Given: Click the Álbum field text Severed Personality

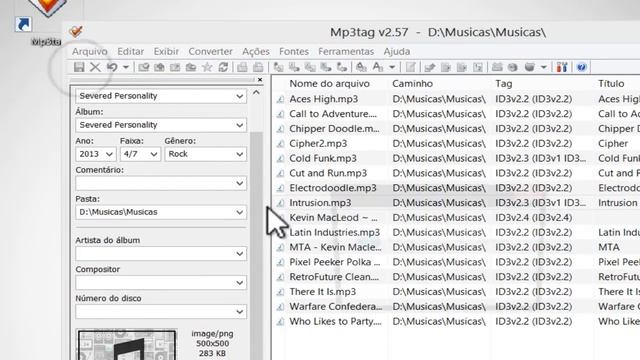Looking at the screenshot, I should click(118, 125).
